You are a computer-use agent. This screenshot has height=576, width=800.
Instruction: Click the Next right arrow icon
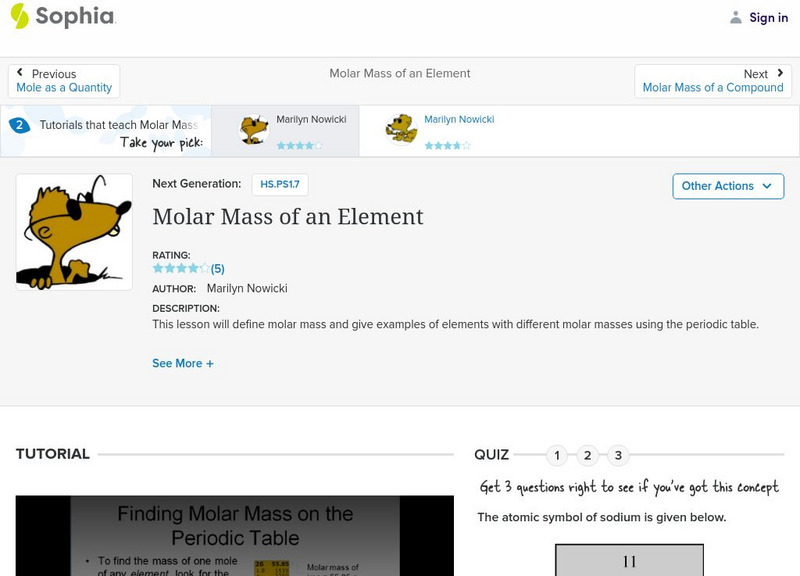(780, 73)
